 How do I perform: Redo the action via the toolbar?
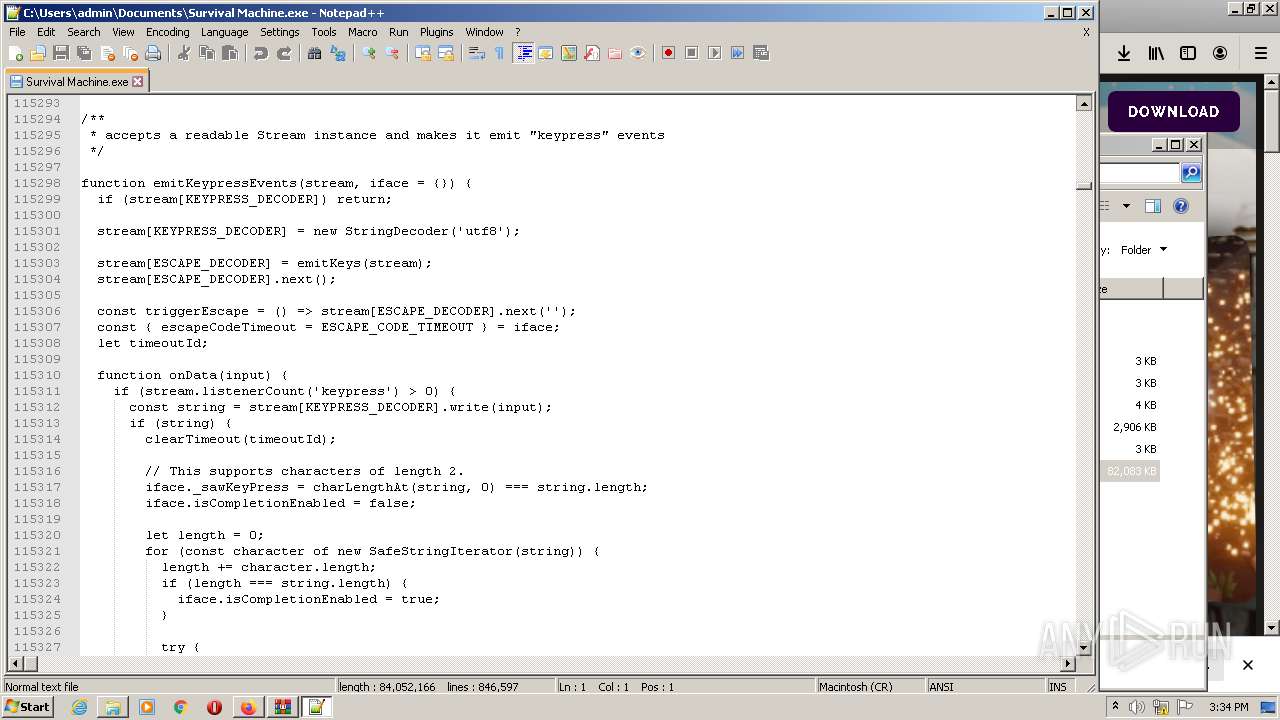[284, 53]
